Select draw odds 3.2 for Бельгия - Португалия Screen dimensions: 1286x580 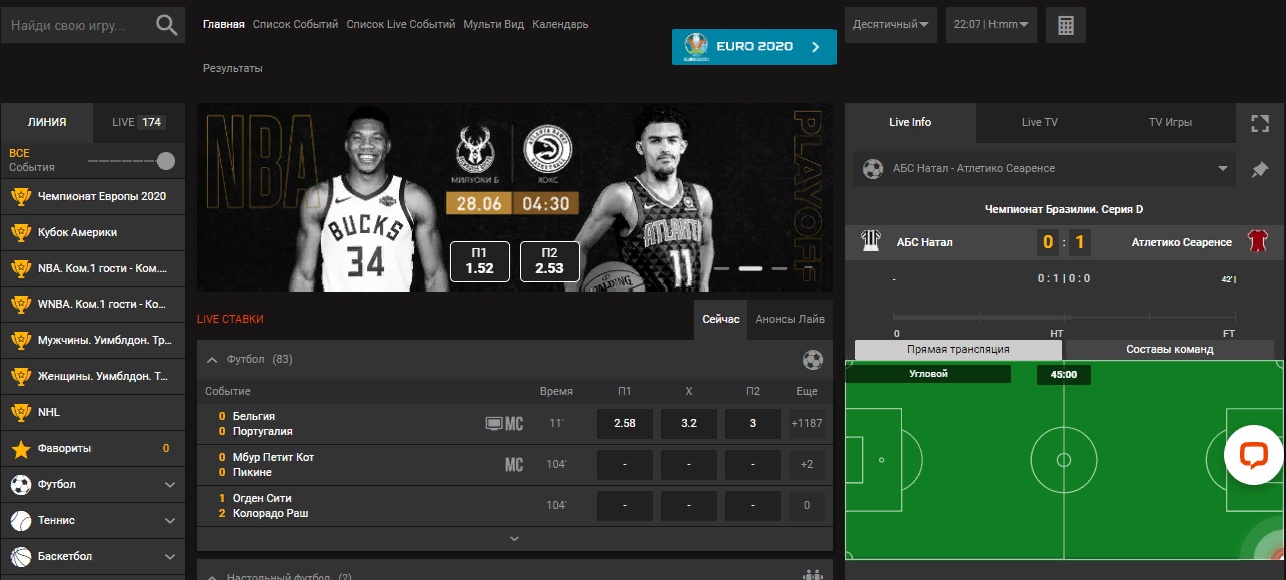(689, 424)
